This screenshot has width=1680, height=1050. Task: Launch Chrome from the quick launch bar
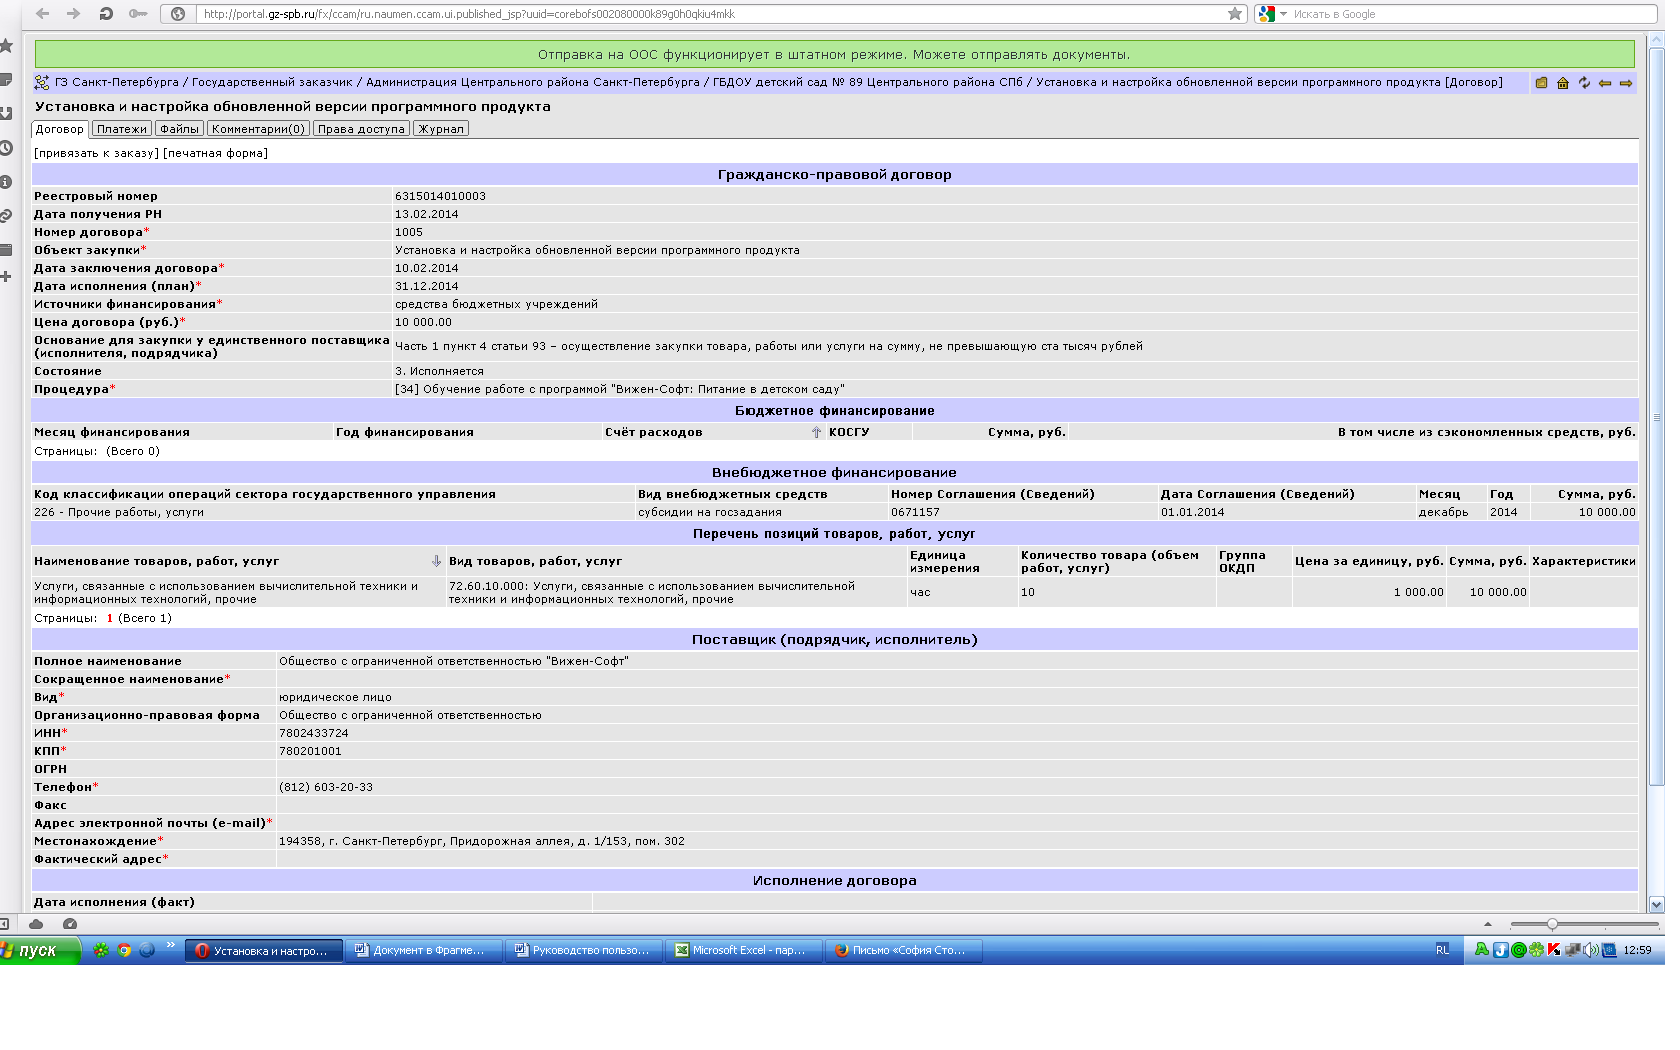pyautogui.click(x=124, y=950)
